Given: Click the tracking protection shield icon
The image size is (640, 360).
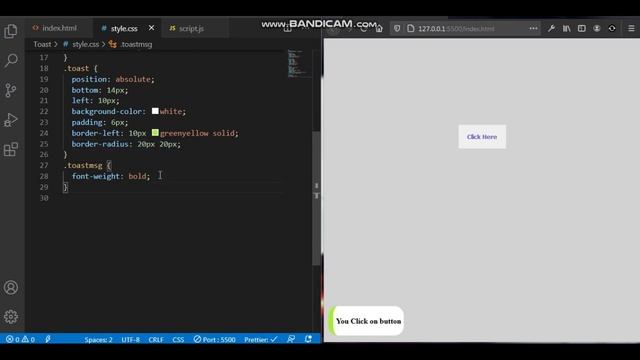Looking at the screenshot, I should (x=397, y=29).
